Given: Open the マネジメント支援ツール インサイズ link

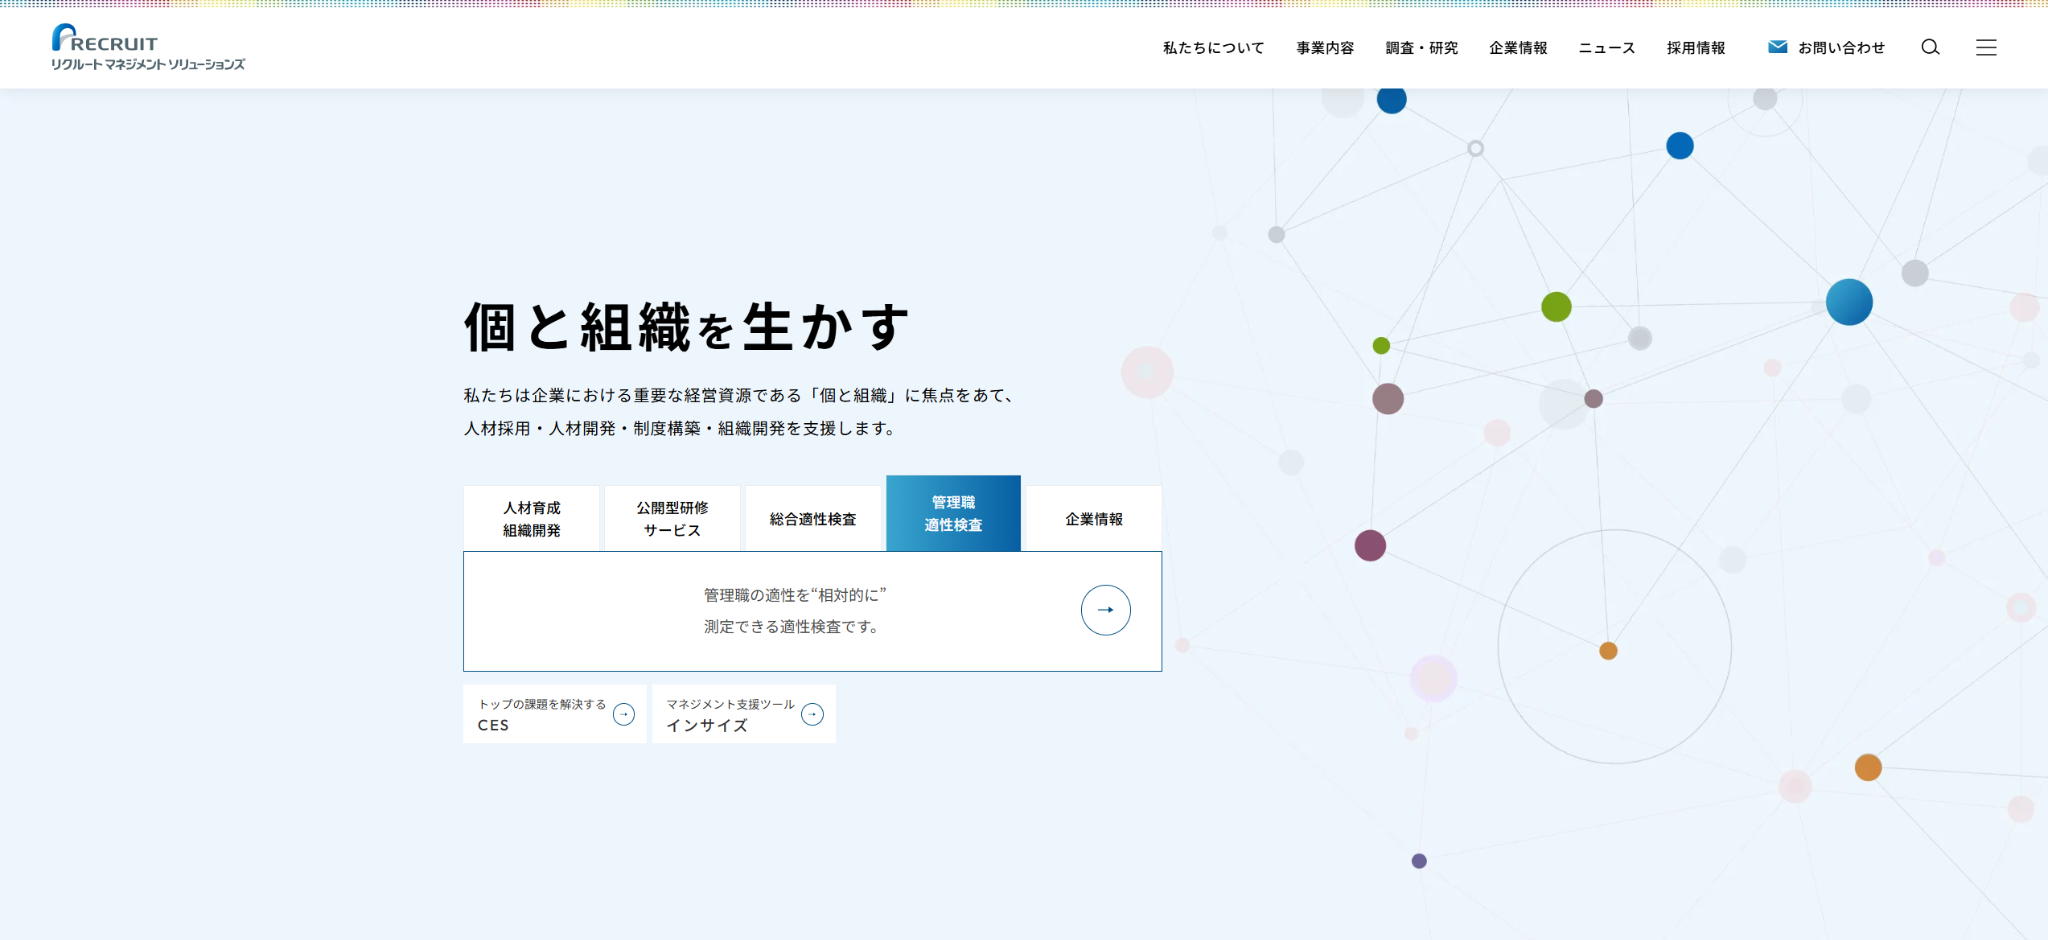Looking at the screenshot, I should tap(744, 714).
